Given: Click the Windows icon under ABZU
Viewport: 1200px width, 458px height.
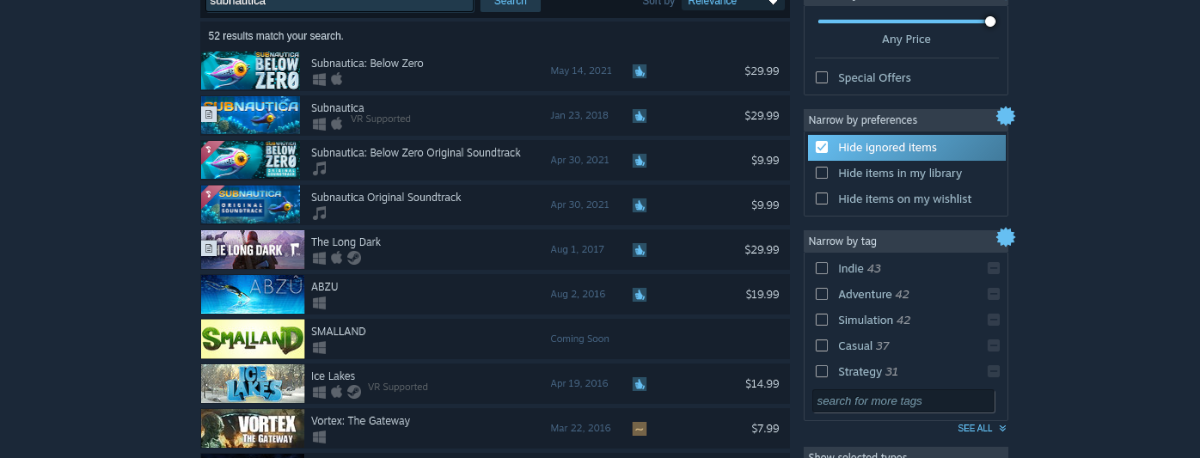Looking at the screenshot, I should pyautogui.click(x=319, y=303).
